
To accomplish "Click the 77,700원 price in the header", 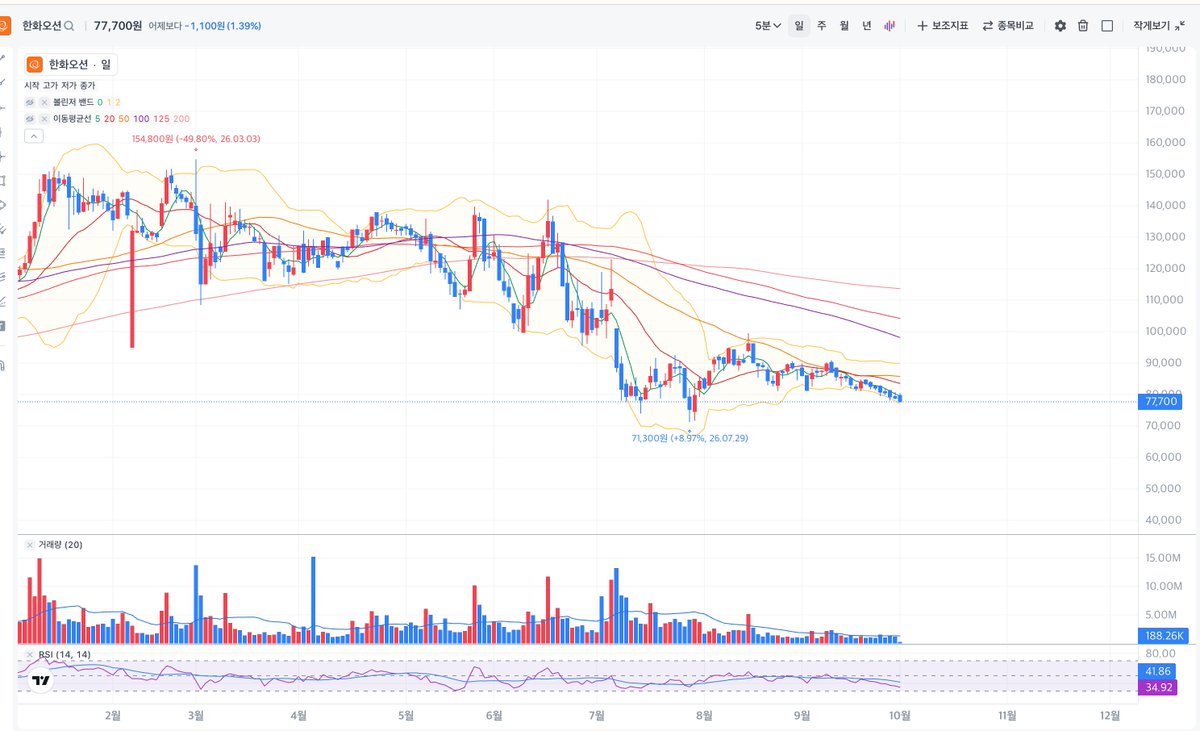I will (118, 25).
